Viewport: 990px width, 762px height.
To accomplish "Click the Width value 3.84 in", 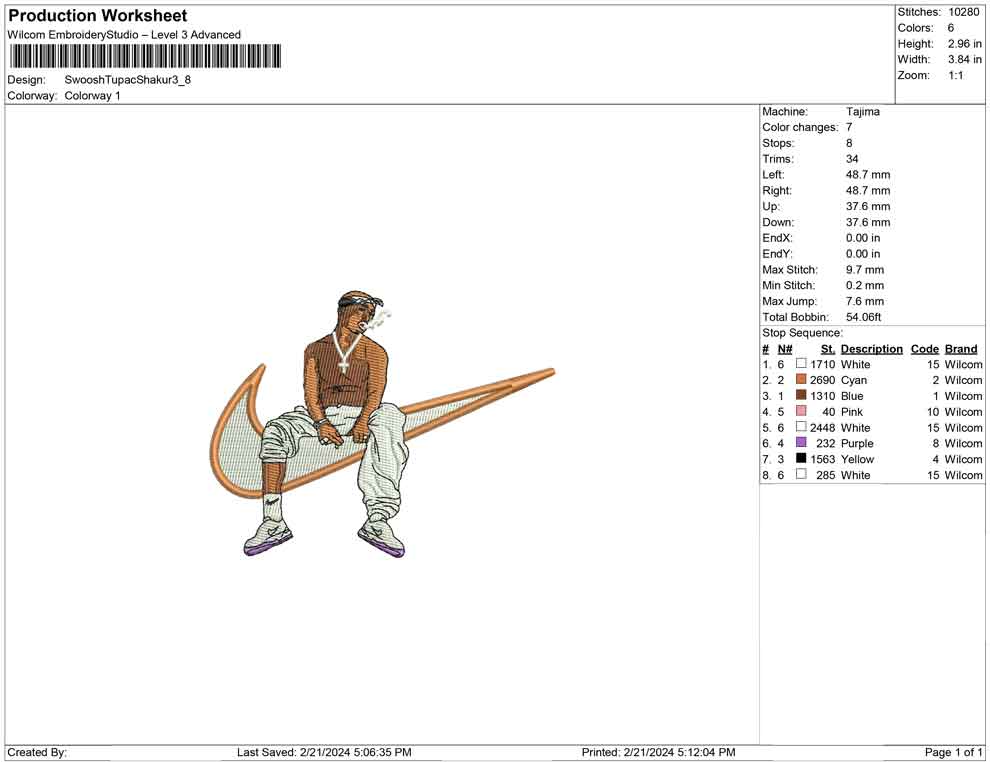I will click(965, 59).
